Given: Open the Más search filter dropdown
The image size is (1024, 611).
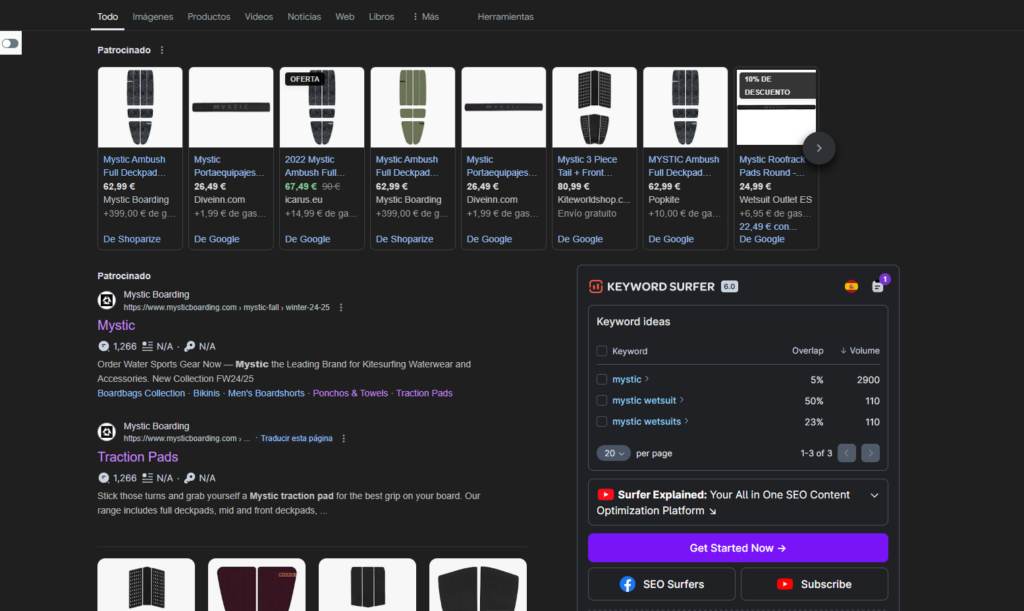Looking at the screenshot, I should tap(425, 17).
